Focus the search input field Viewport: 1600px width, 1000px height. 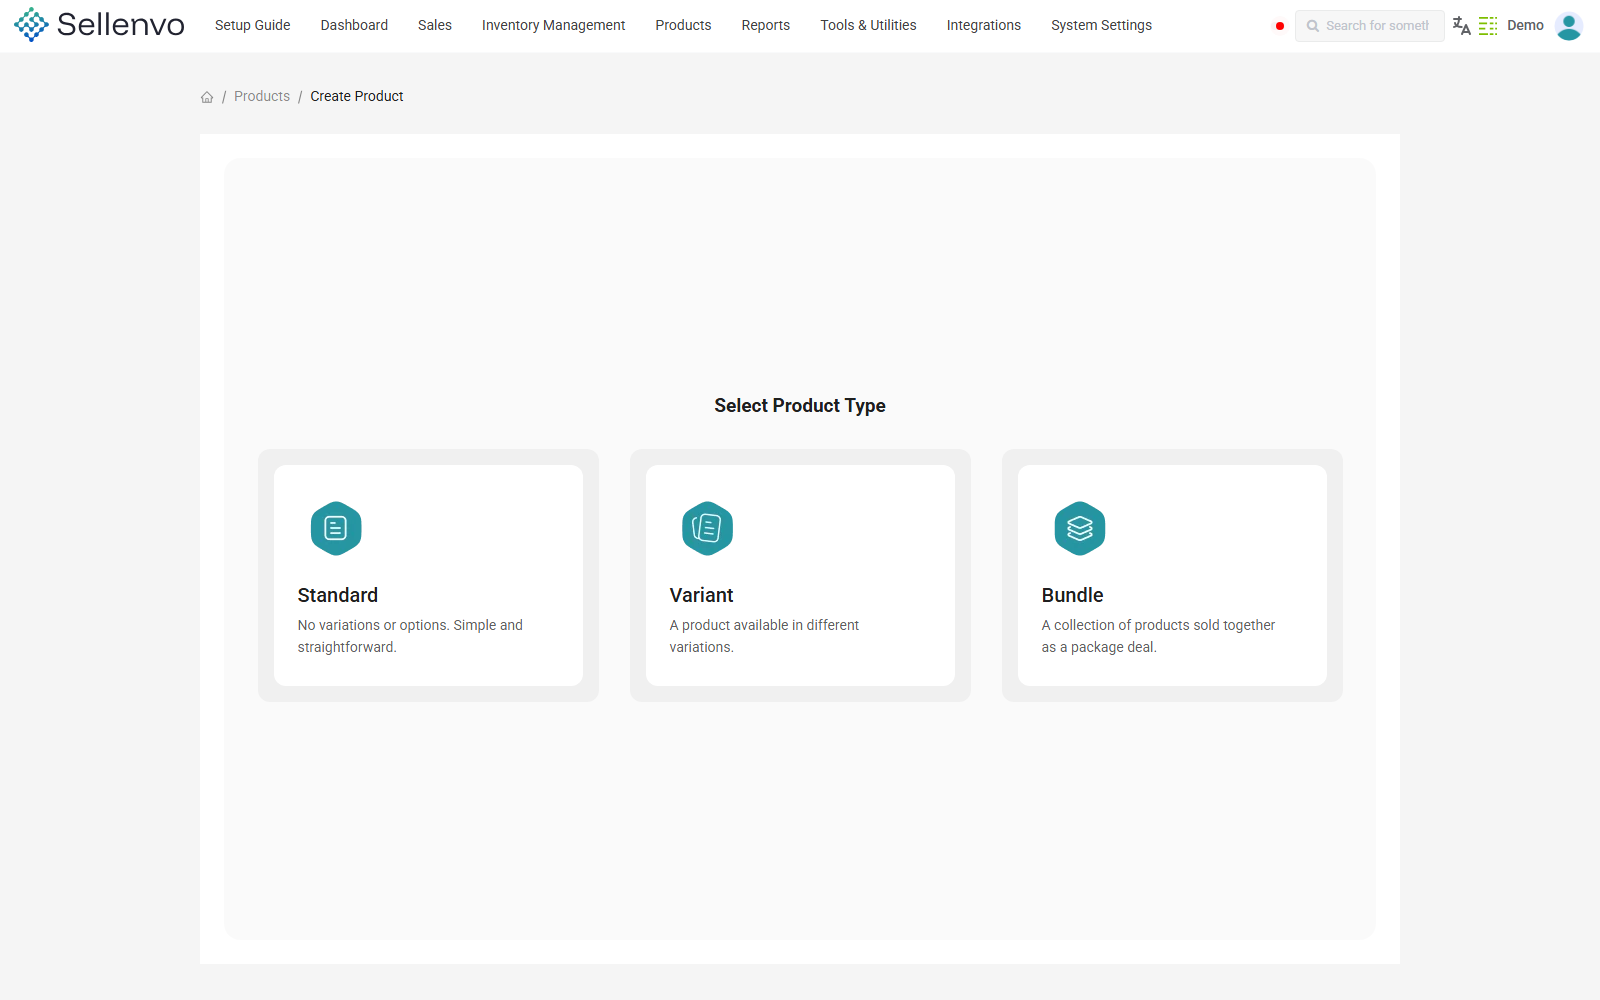point(1370,26)
